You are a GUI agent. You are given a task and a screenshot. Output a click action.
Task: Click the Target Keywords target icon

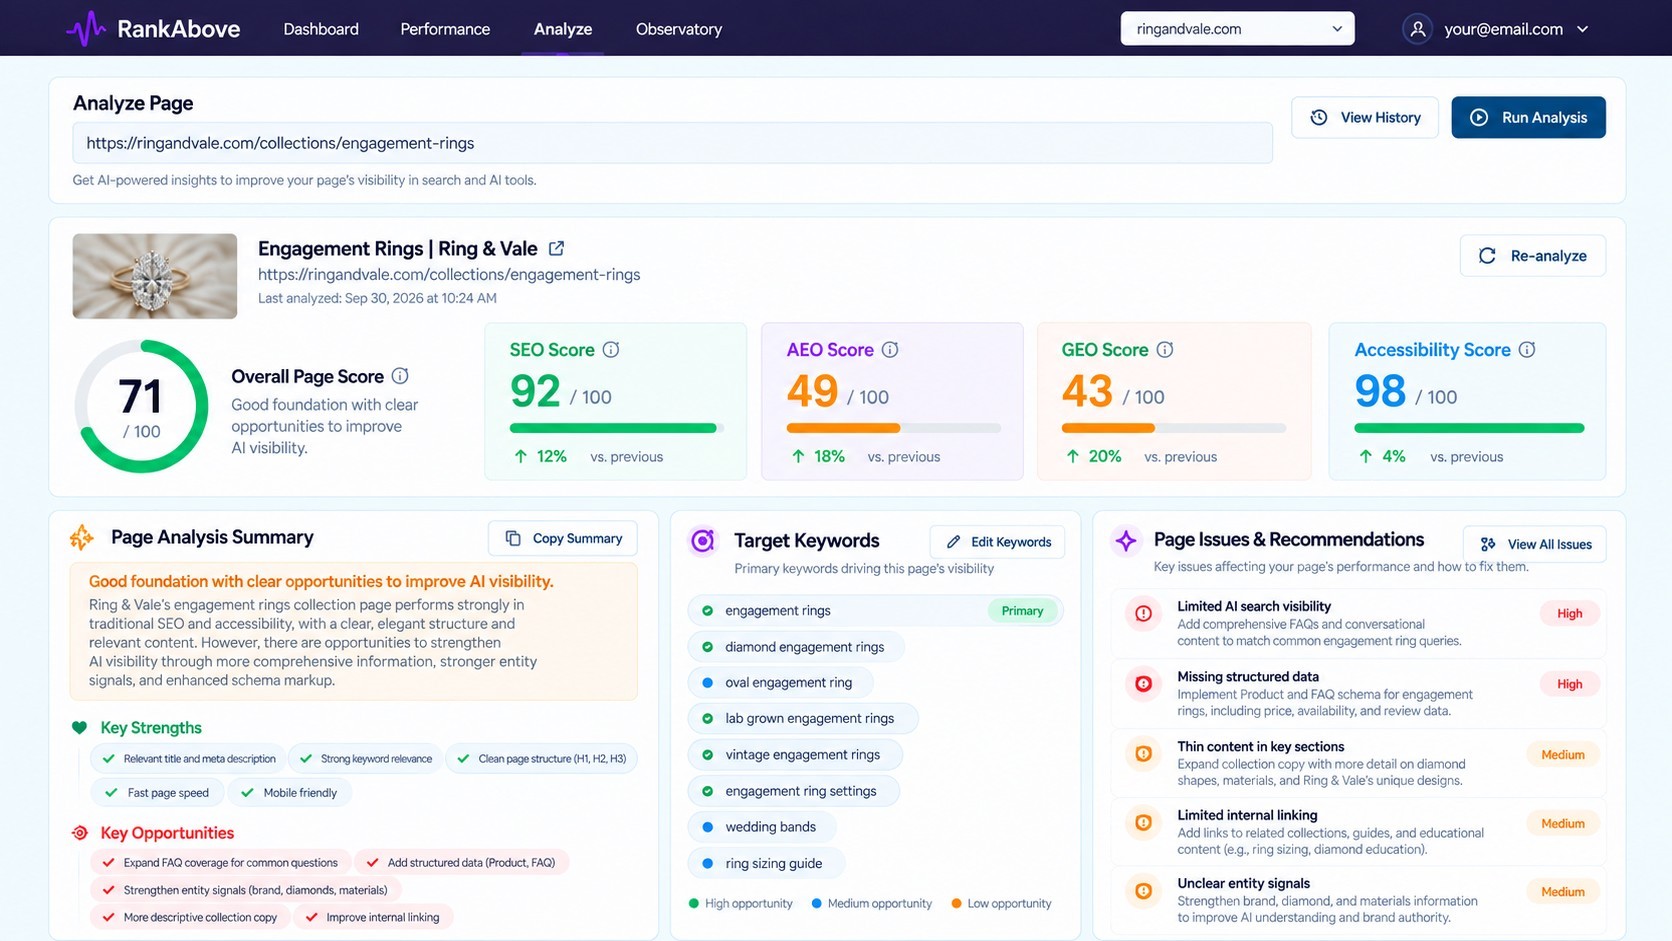(703, 541)
